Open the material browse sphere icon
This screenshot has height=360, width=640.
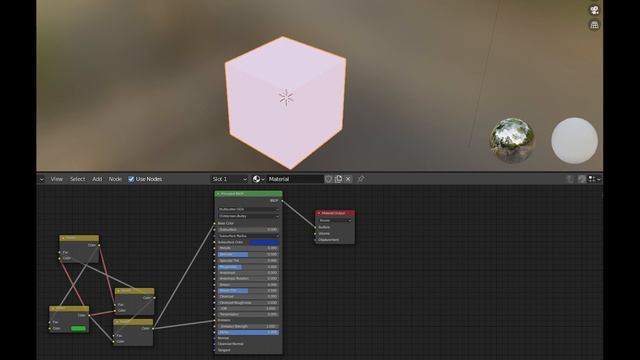pos(258,179)
